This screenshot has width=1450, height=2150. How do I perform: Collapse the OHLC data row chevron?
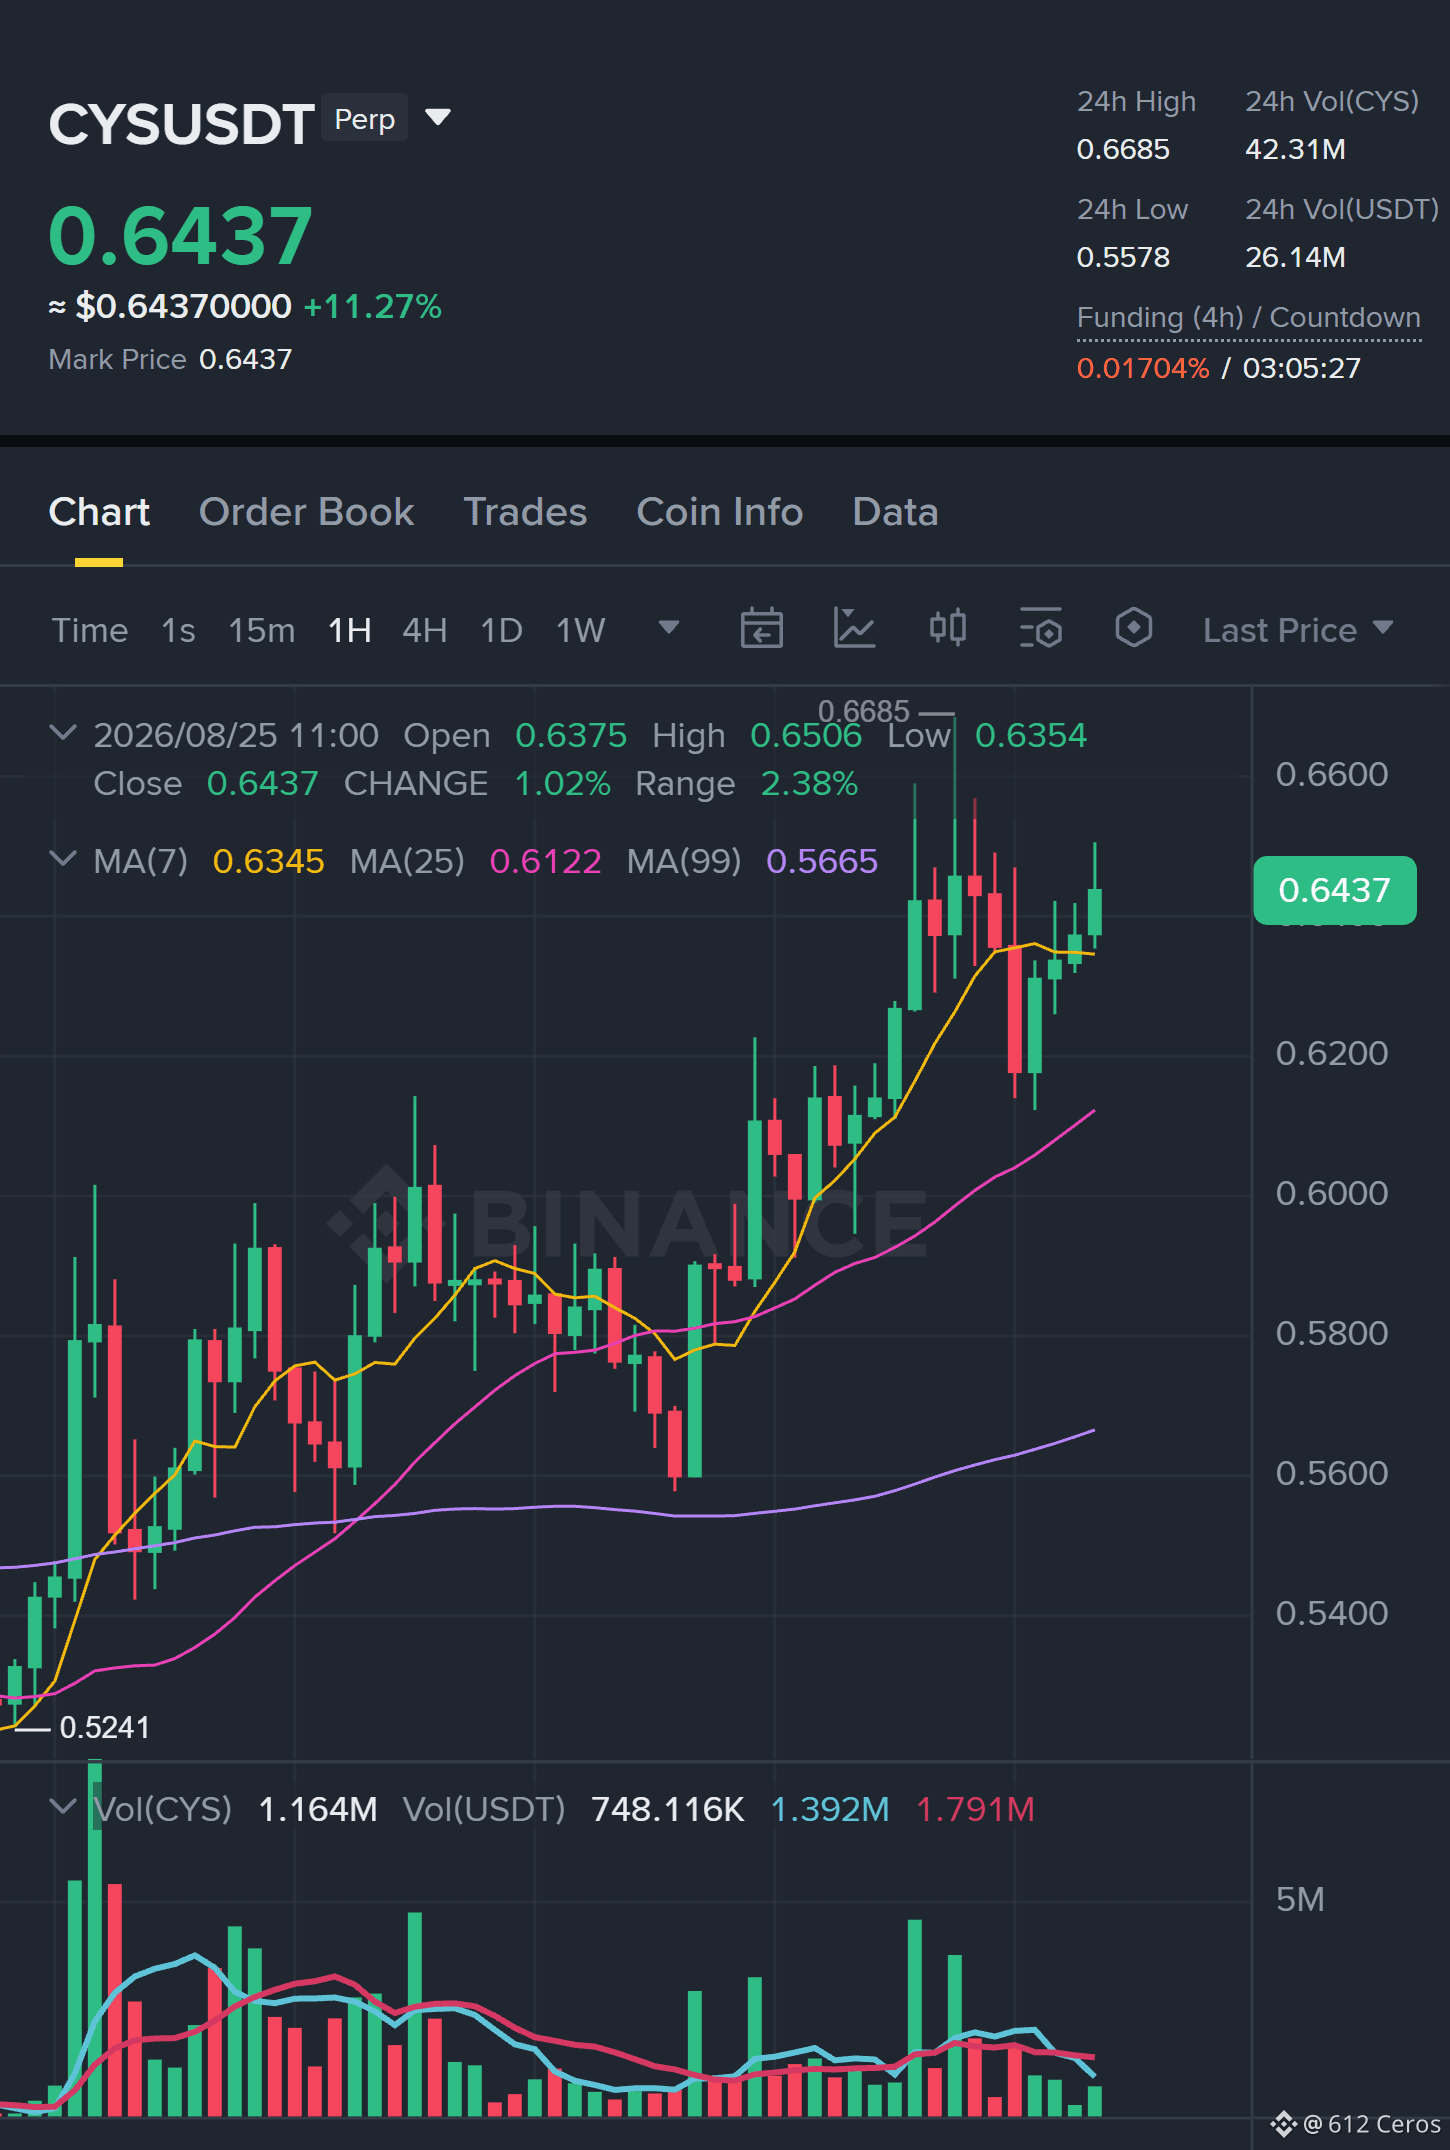(x=63, y=733)
